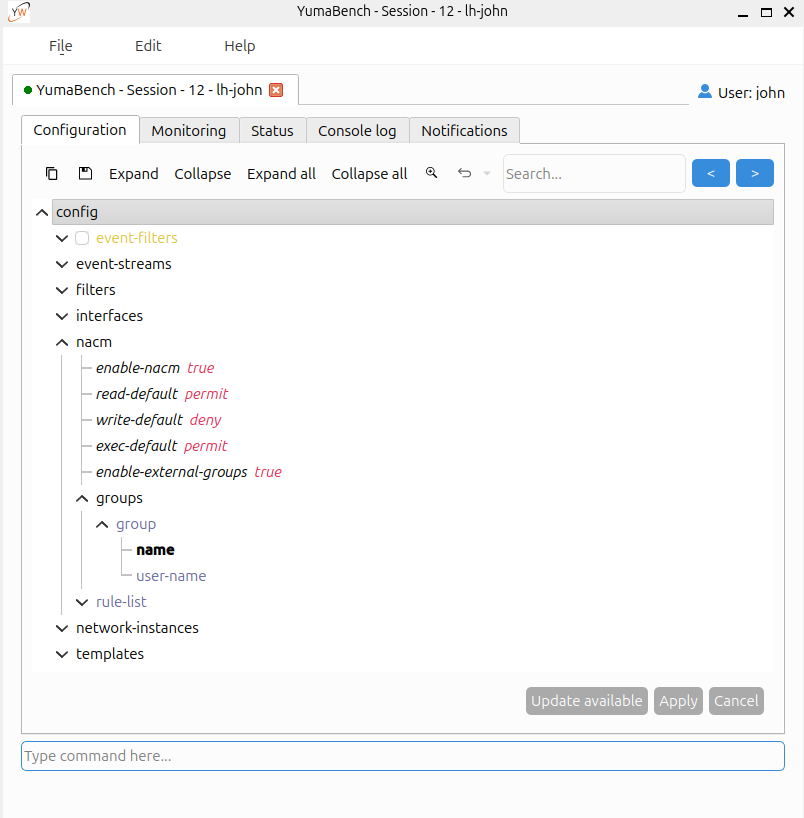The height and width of the screenshot is (818, 804).
Task: Expand the rule-list node
Action: pos(82,603)
